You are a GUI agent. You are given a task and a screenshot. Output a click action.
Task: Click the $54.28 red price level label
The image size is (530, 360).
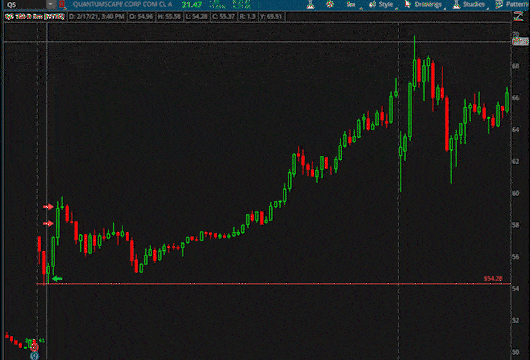[x=493, y=279]
